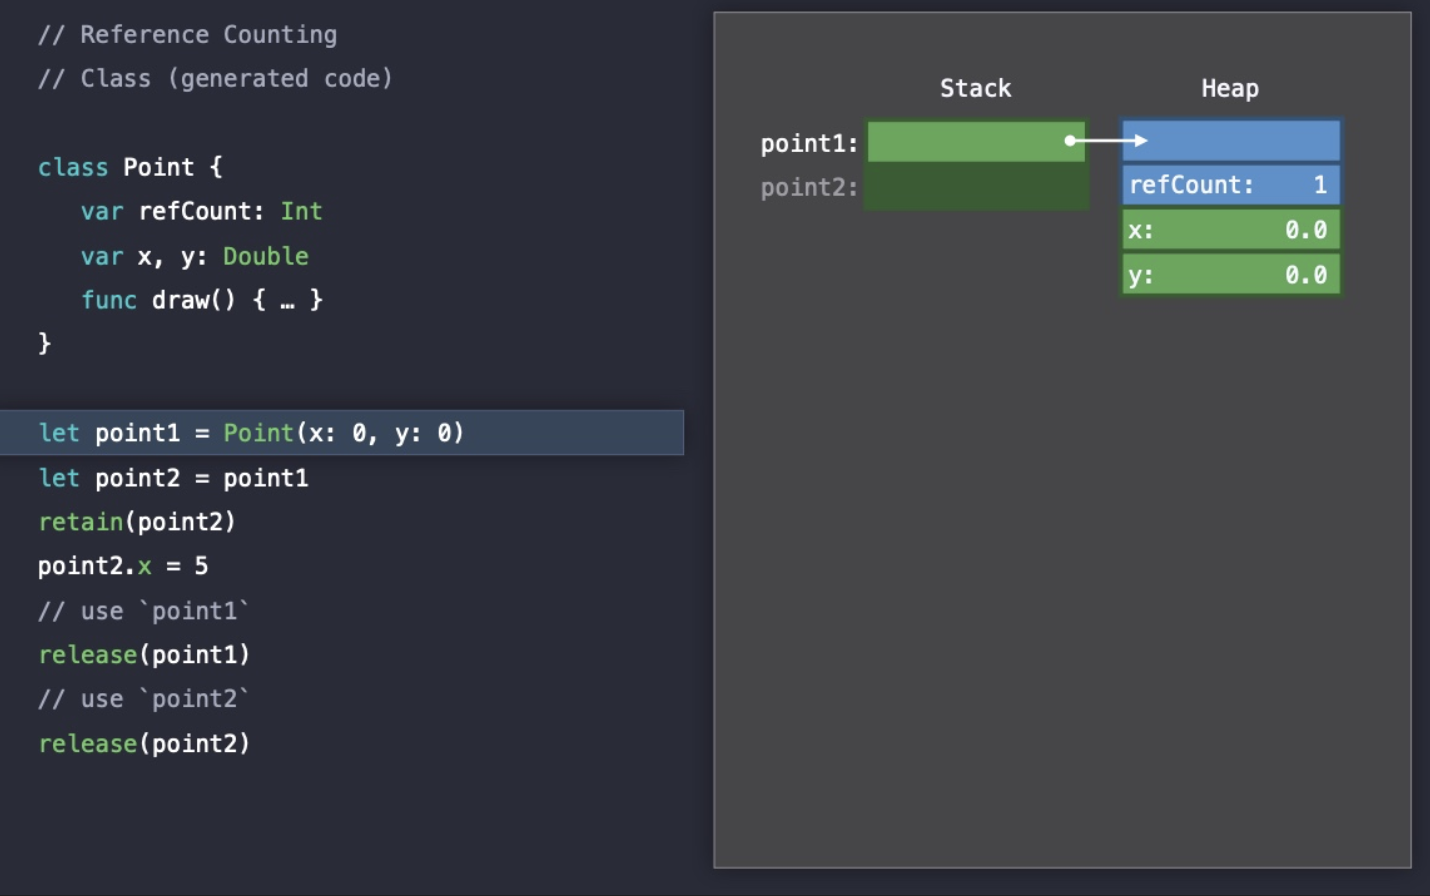Click the Stack column heading
This screenshot has height=896, width=1430.
click(976, 88)
